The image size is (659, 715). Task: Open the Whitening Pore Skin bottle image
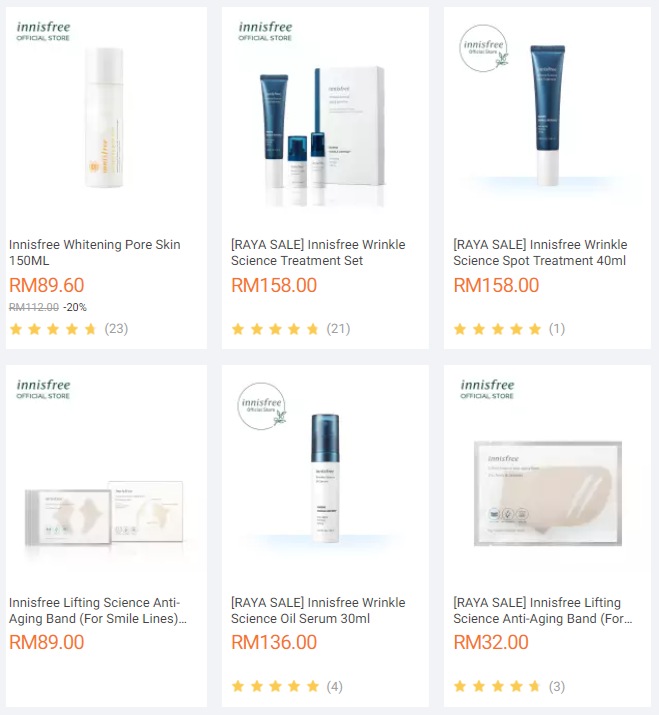pyautogui.click(x=104, y=118)
